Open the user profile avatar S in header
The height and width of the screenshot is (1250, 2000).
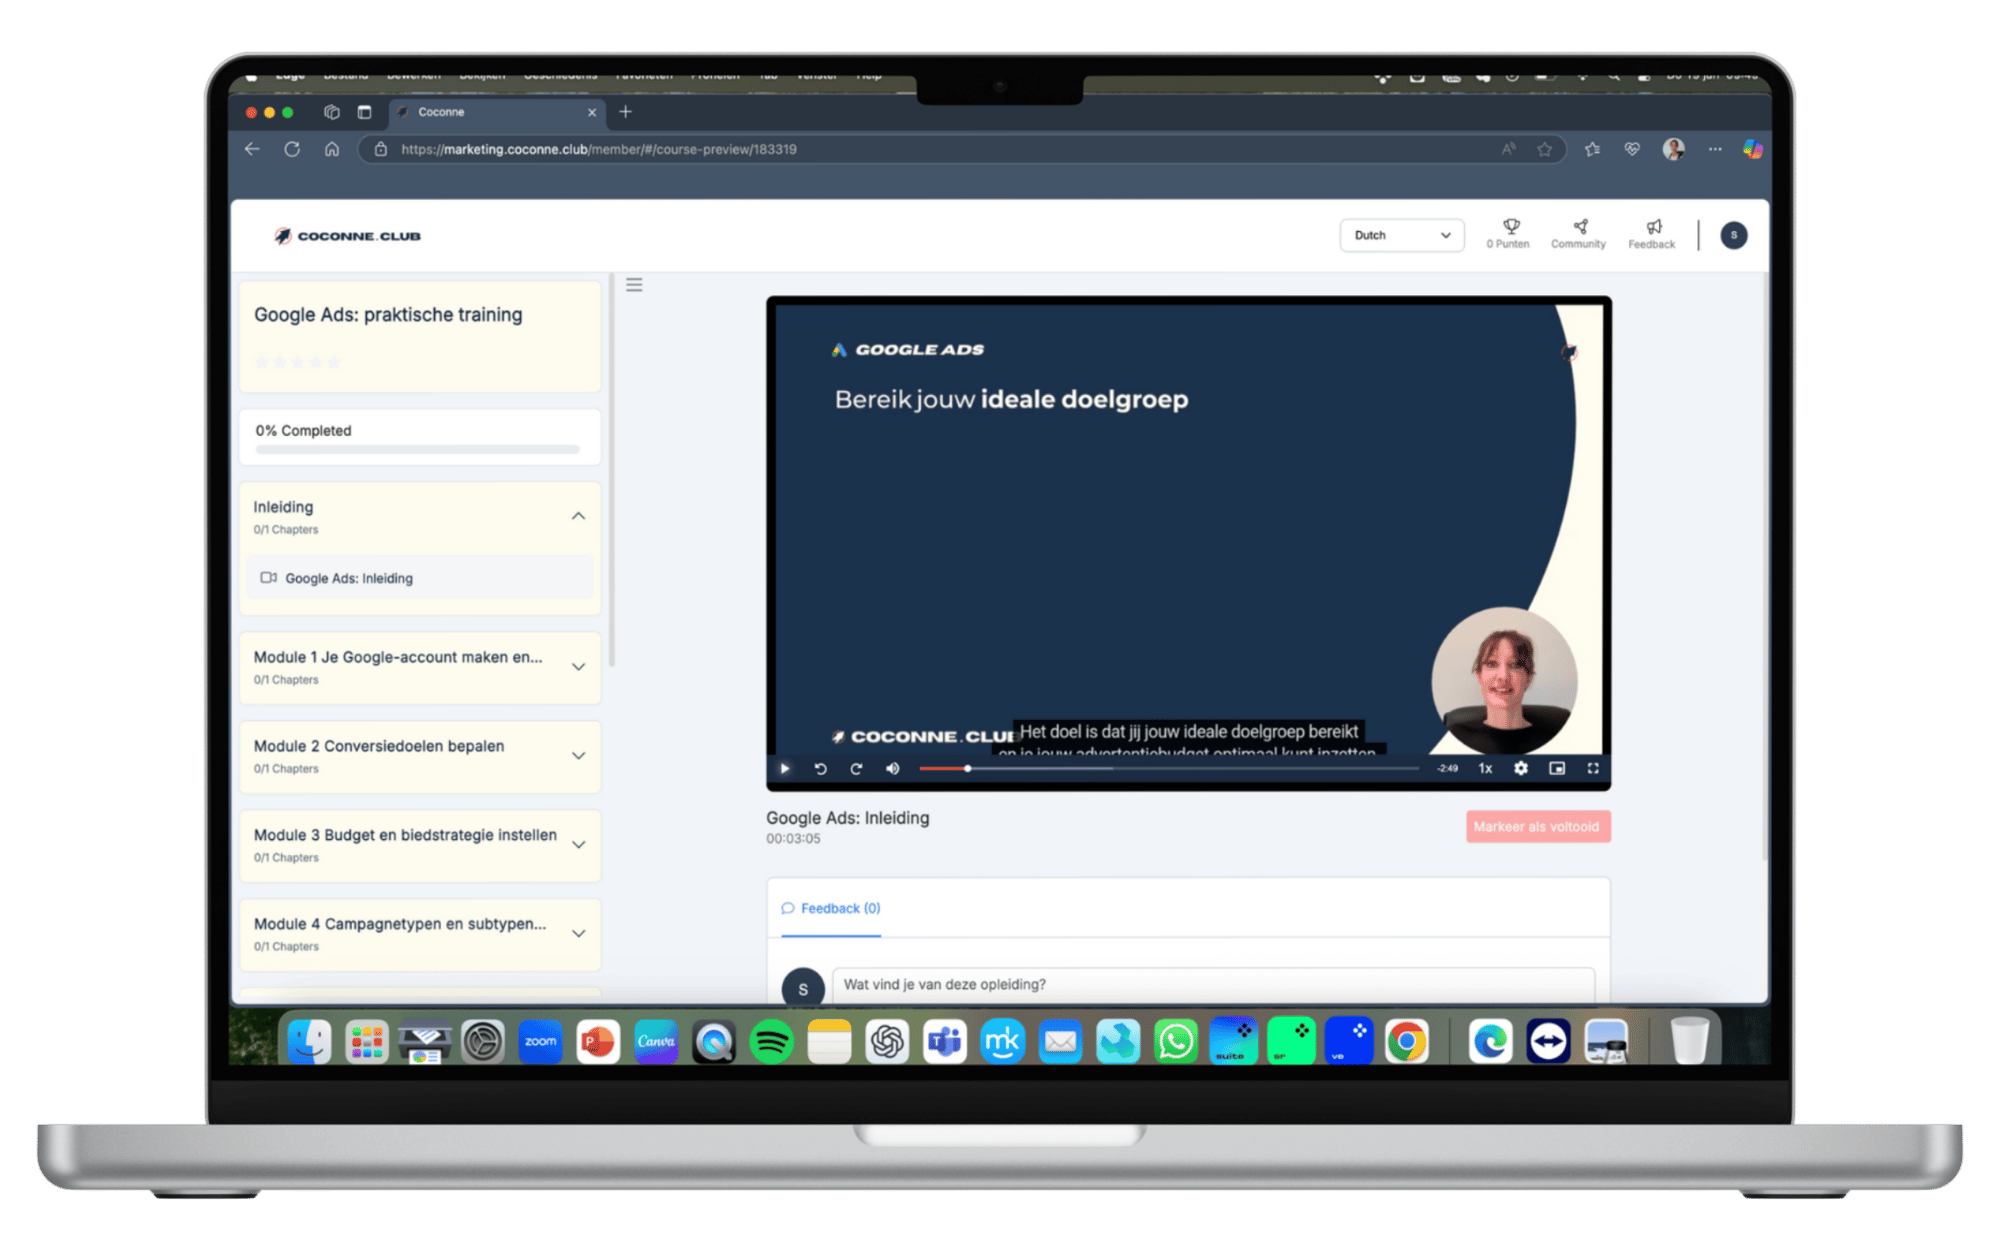(x=1734, y=235)
